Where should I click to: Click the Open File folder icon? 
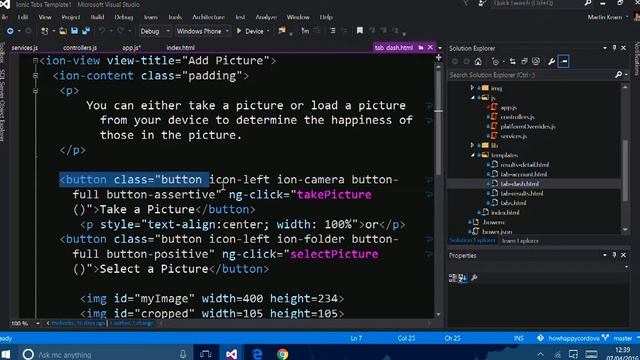(x=63, y=31)
